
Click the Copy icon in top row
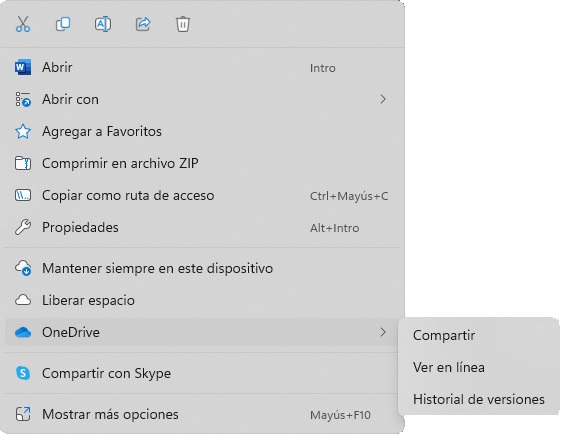(63, 24)
